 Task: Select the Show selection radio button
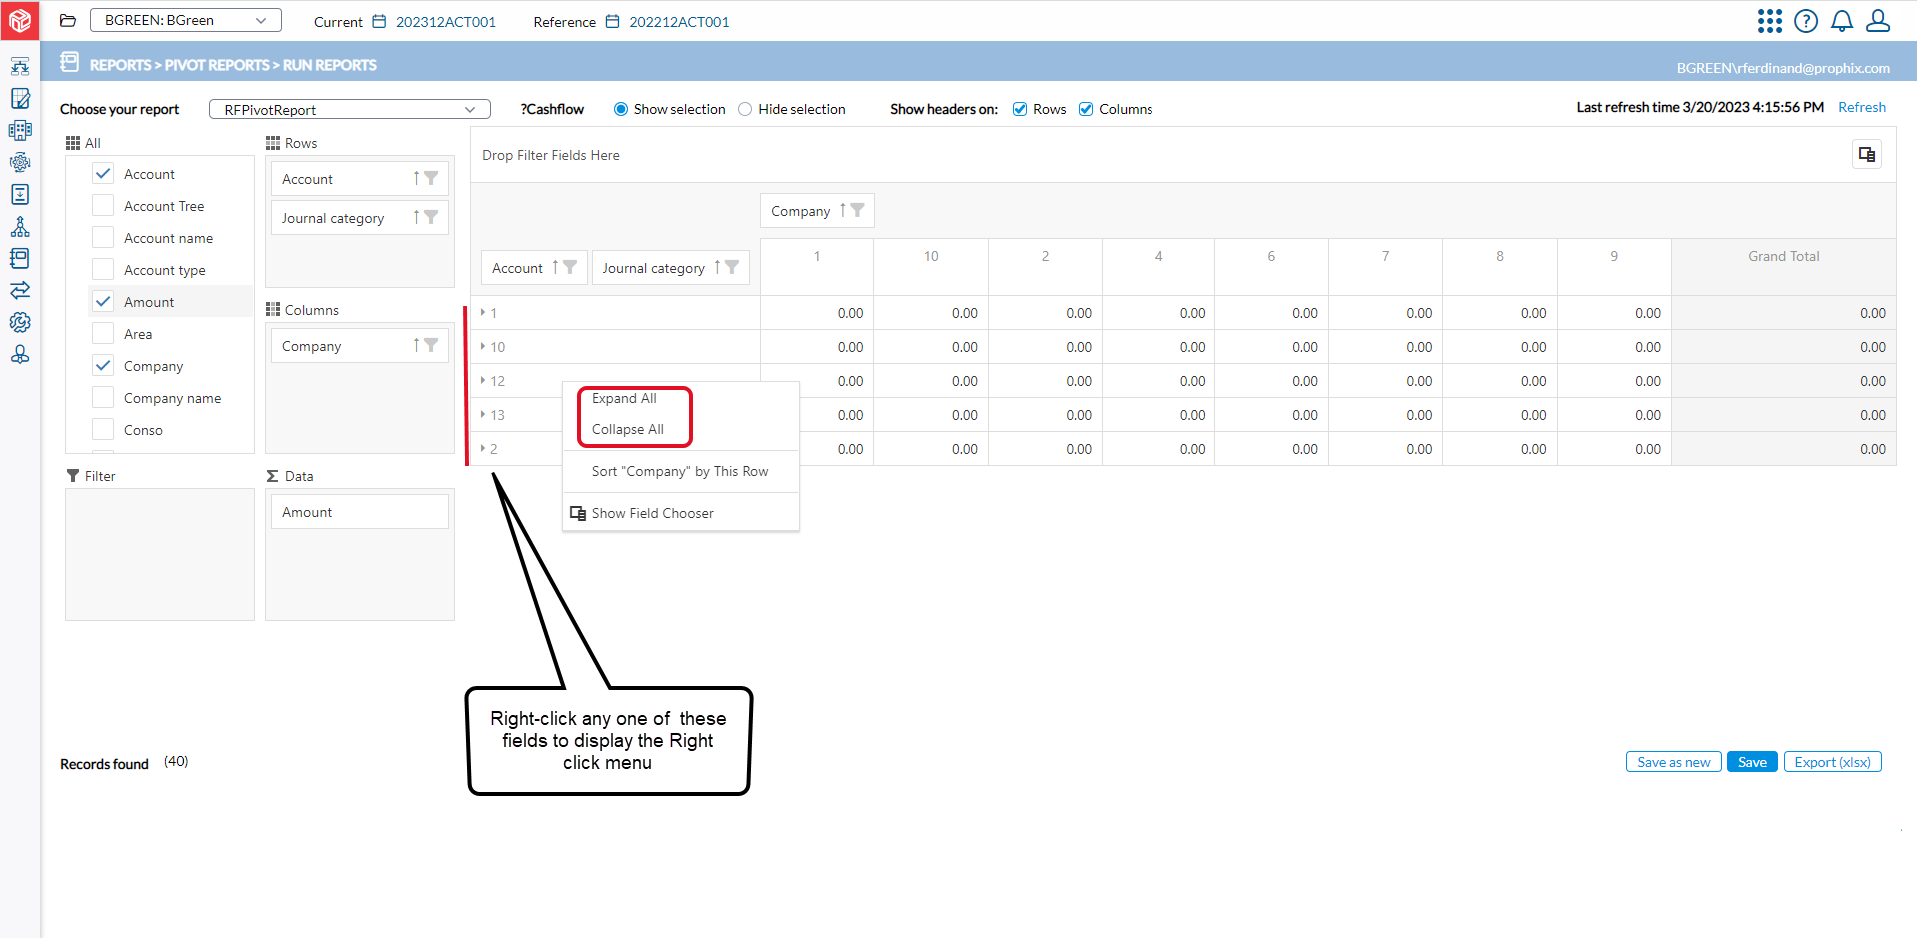point(621,109)
